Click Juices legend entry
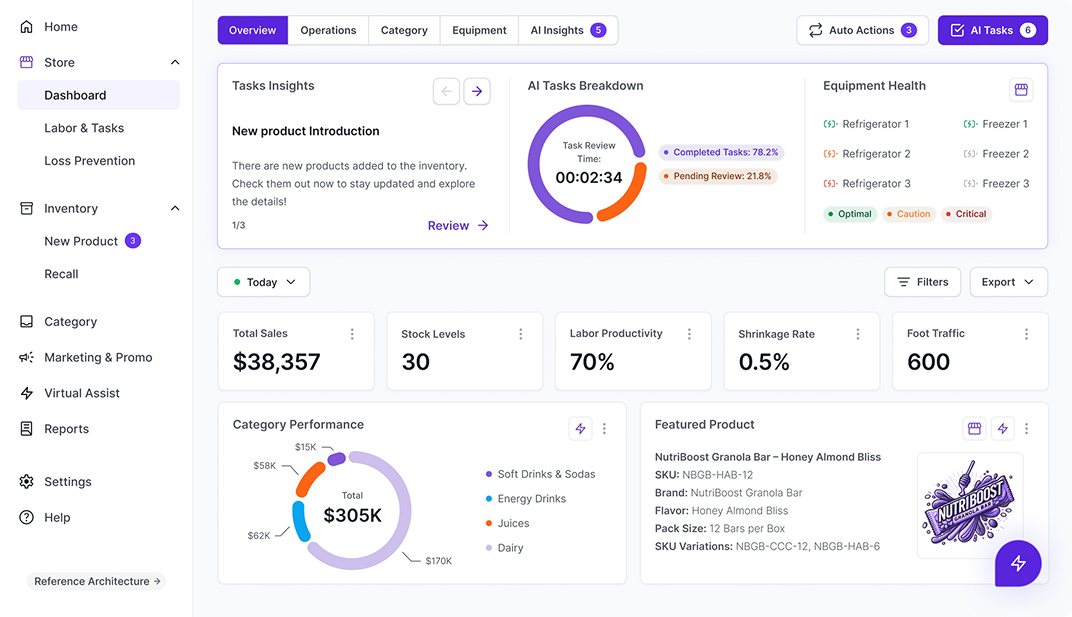Viewport: 1072px width, 617px height. click(x=507, y=523)
